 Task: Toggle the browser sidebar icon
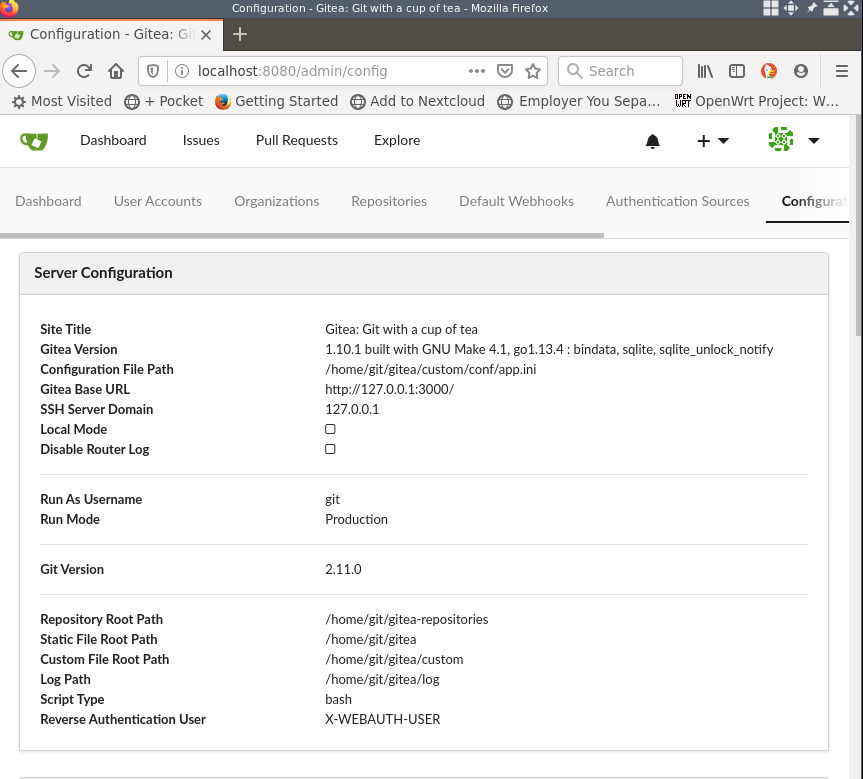(x=737, y=71)
